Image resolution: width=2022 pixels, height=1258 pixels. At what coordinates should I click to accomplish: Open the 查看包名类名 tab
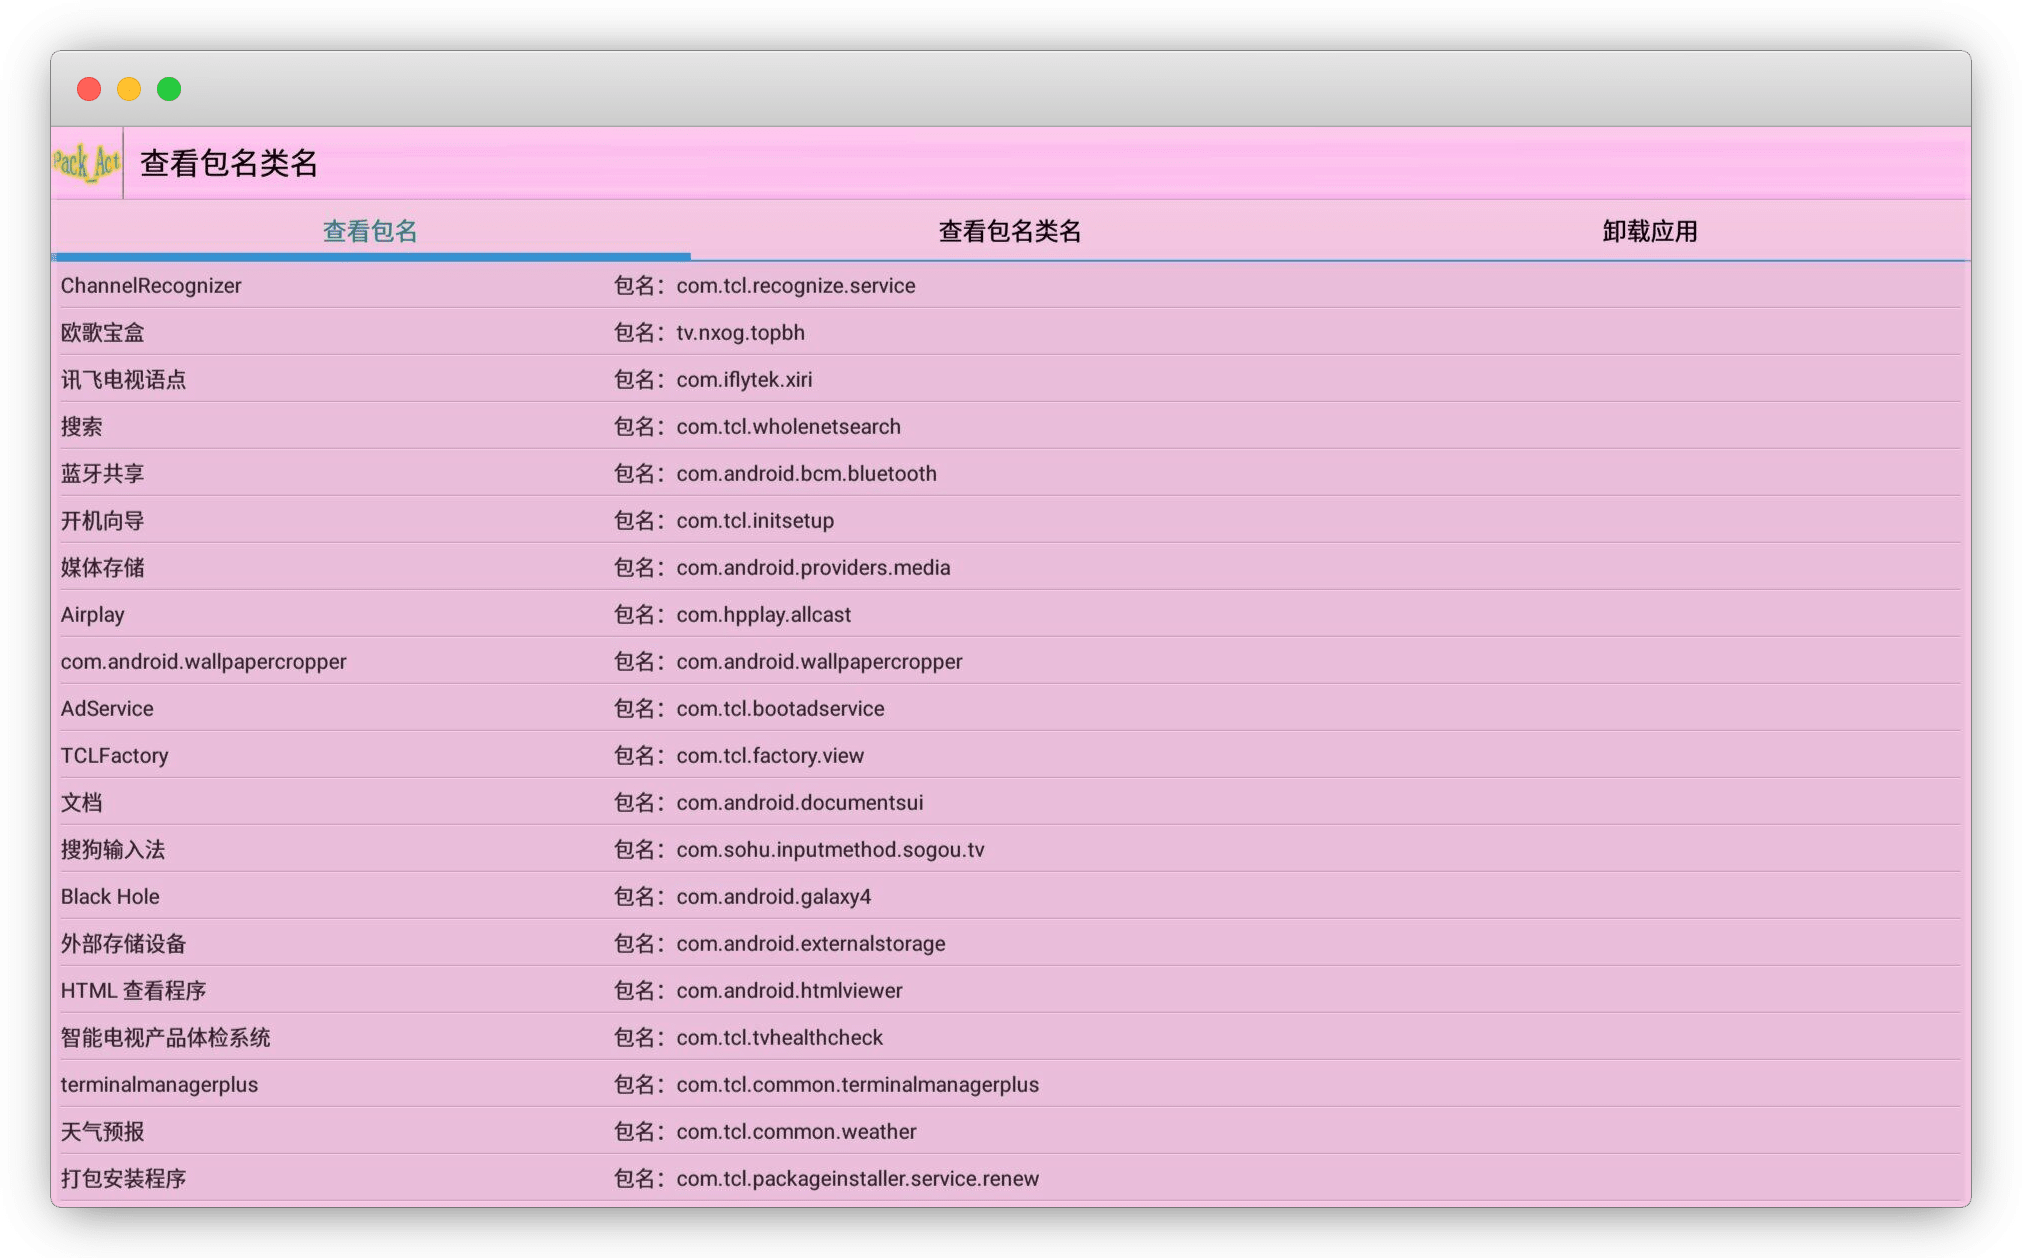coord(1010,231)
